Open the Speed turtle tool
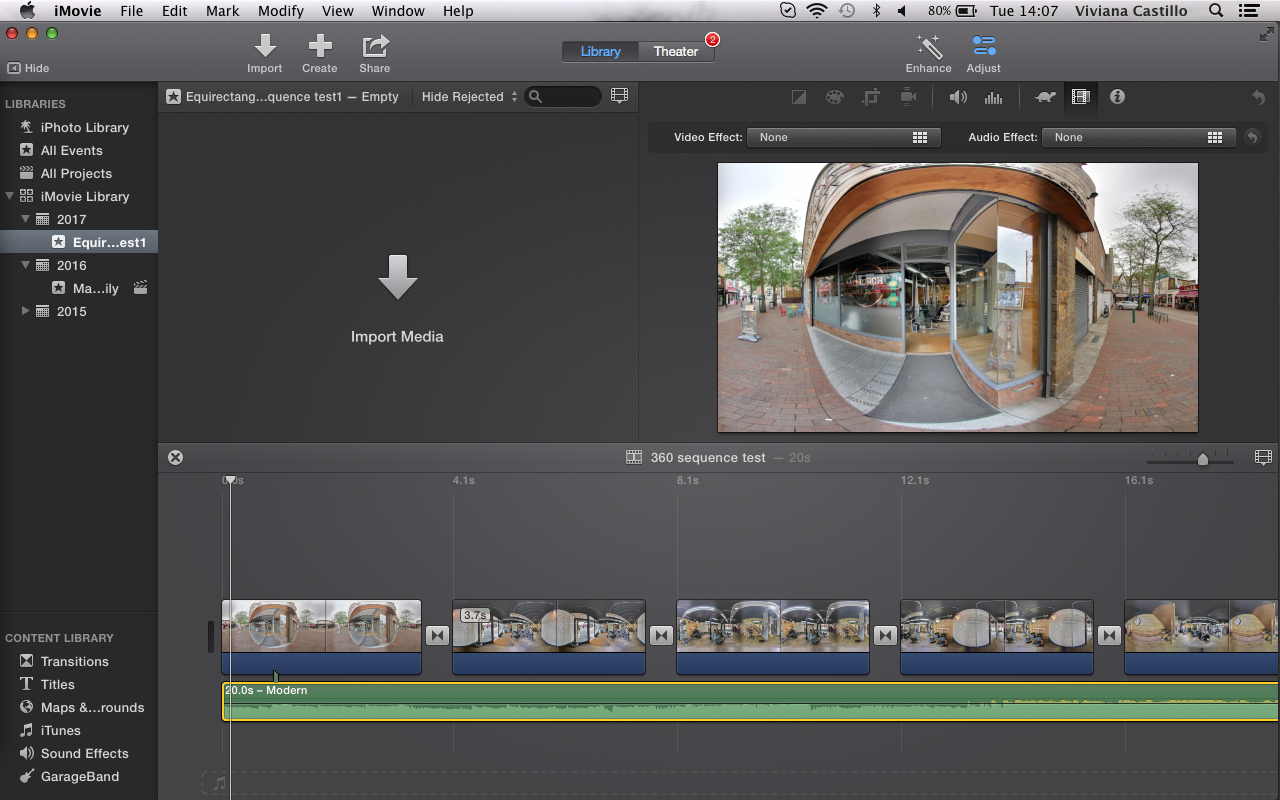The height and width of the screenshot is (800, 1280). pos(1045,97)
